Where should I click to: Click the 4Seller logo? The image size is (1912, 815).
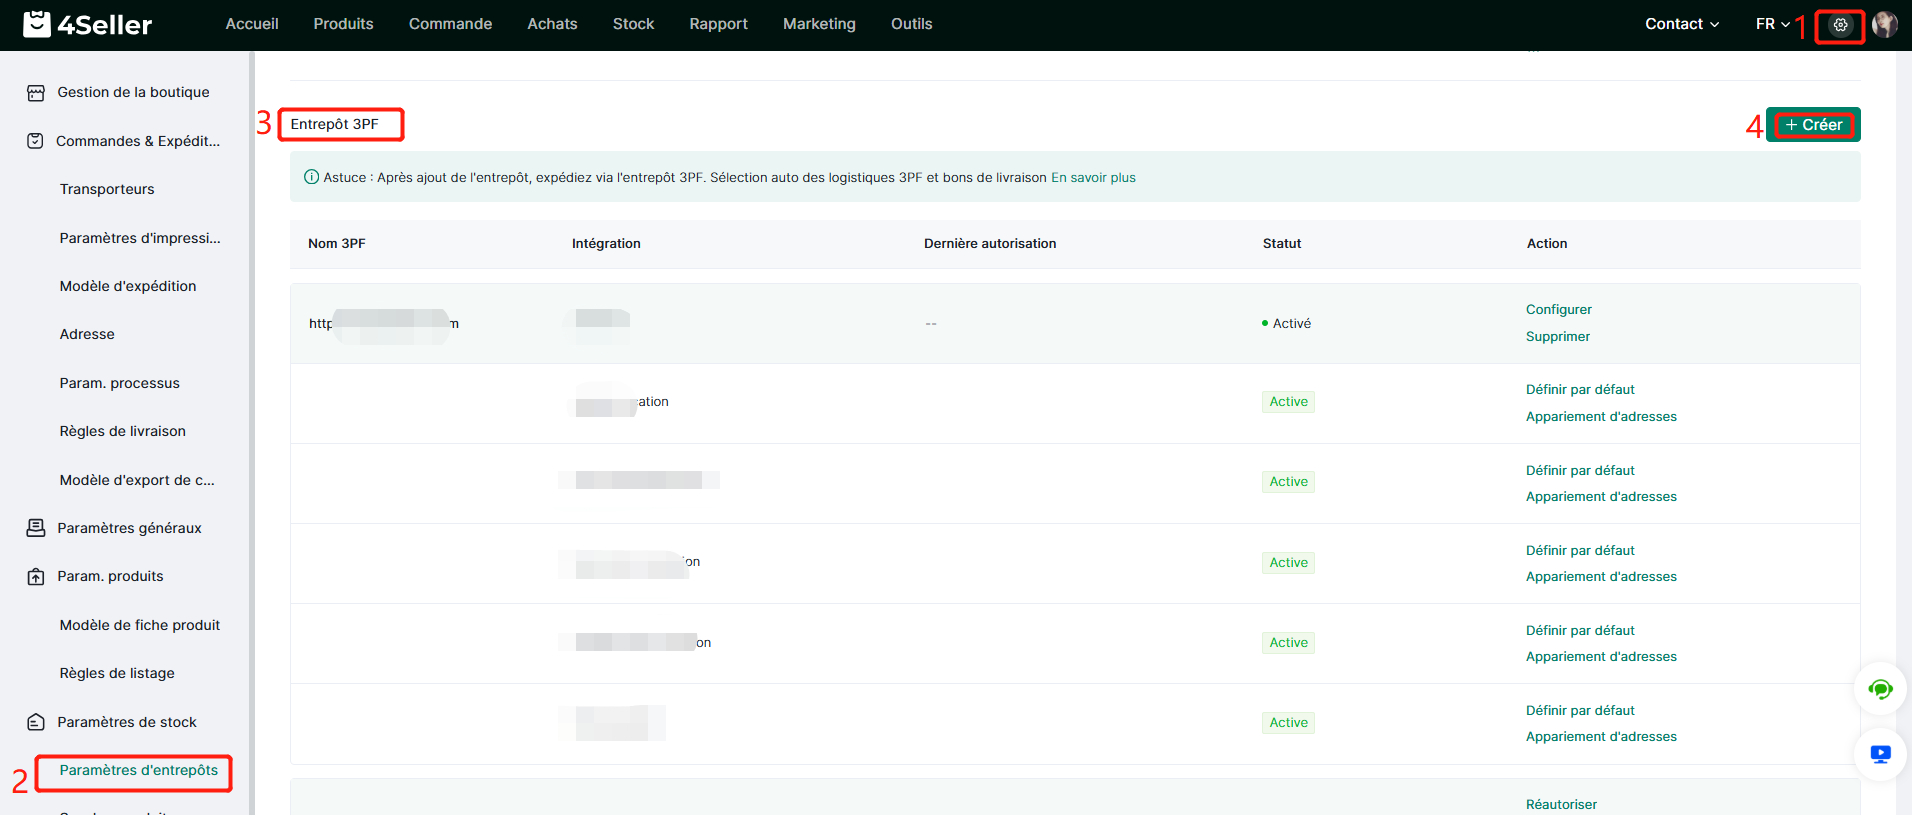tap(88, 24)
